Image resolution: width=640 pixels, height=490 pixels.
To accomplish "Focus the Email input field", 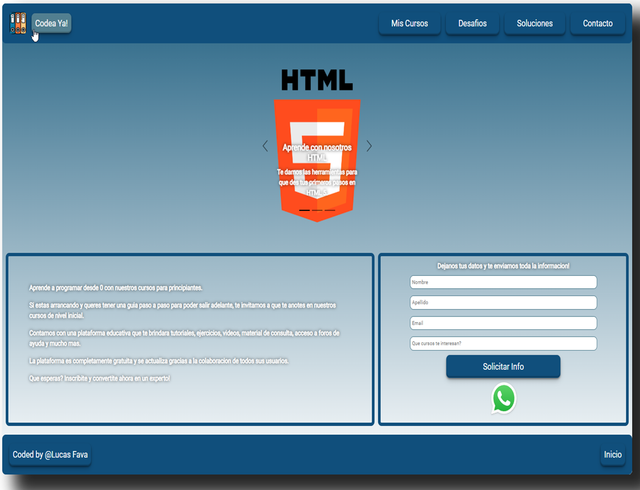I will [503, 323].
